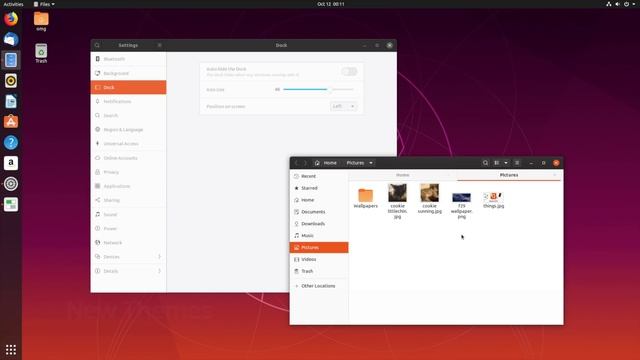Select Privacy in the Settings sidebar
Image resolution: width=640 pixels, height=360 pixels.
128,172
